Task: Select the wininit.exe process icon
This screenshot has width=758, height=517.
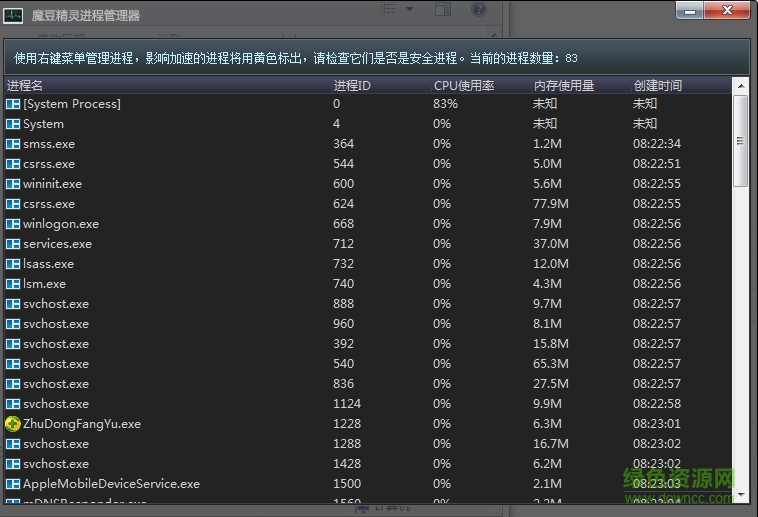Action: pos(13,184)
